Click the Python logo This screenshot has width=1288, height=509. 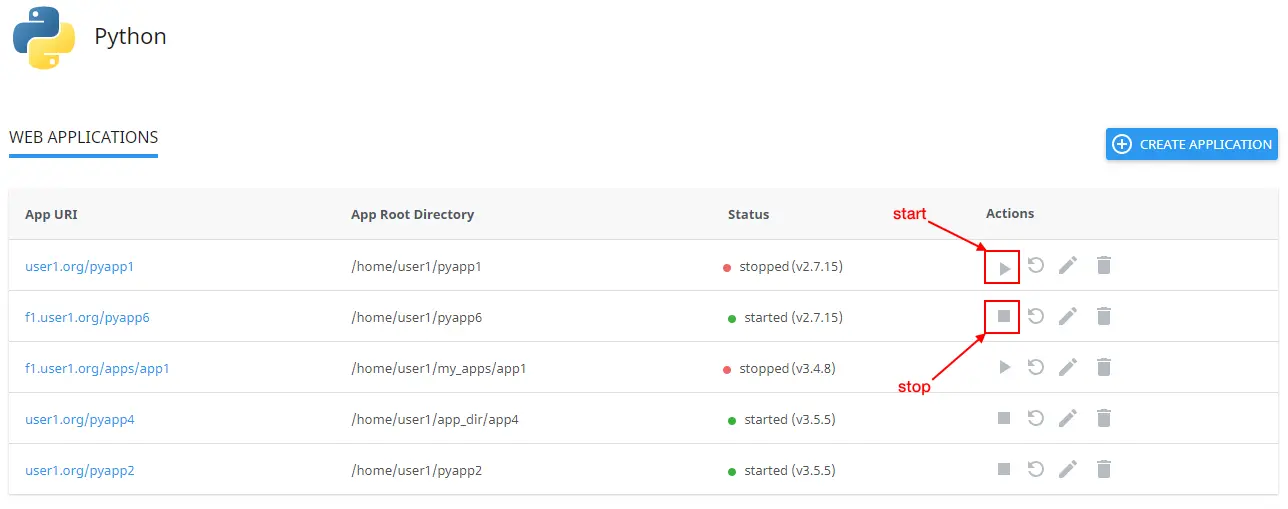point(44,38)
